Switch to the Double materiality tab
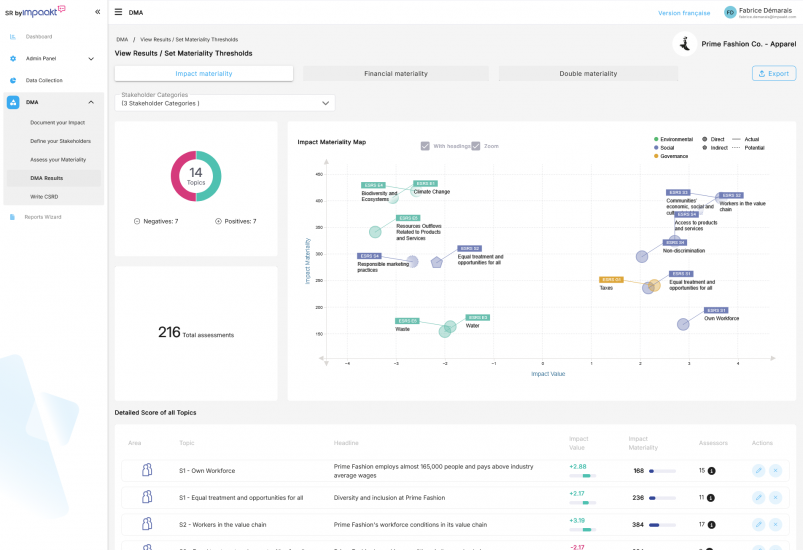Screen dimensions: 803x550 click(x=588, y=73)
